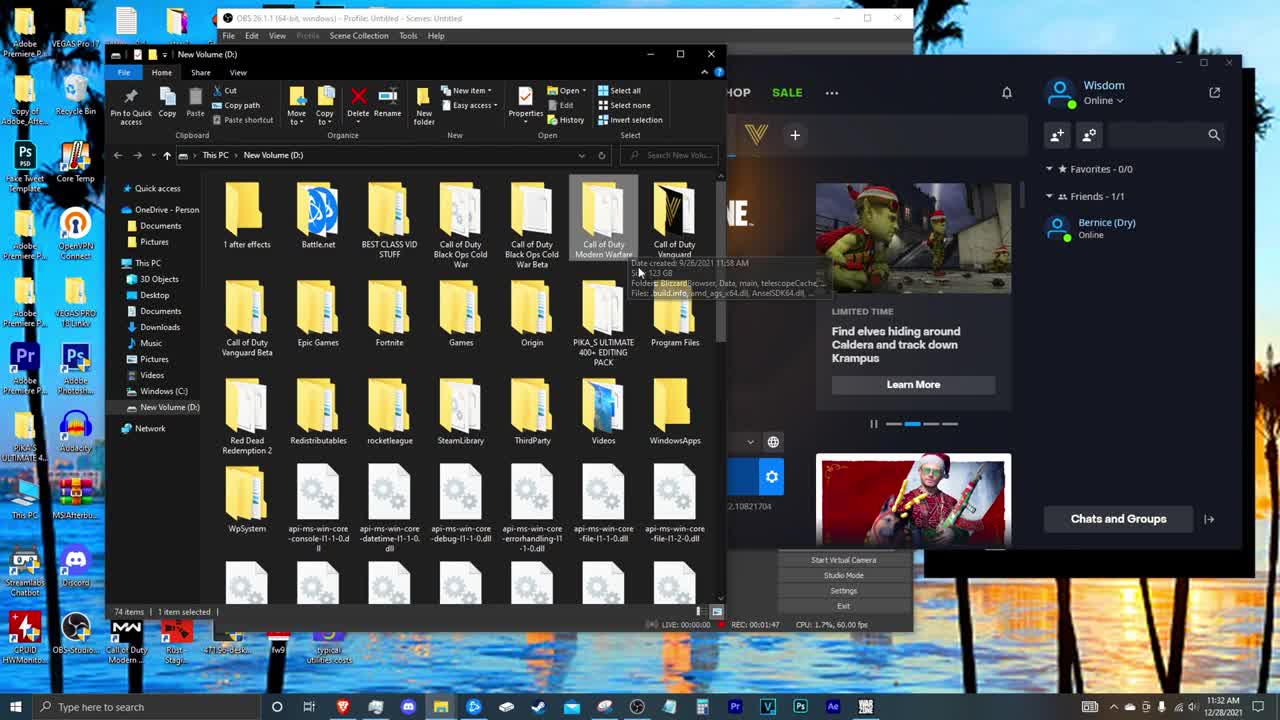The width and height of the screenshot is (1280, 720).
Task: Click the OBS Settings button
Action: (843, 590)
